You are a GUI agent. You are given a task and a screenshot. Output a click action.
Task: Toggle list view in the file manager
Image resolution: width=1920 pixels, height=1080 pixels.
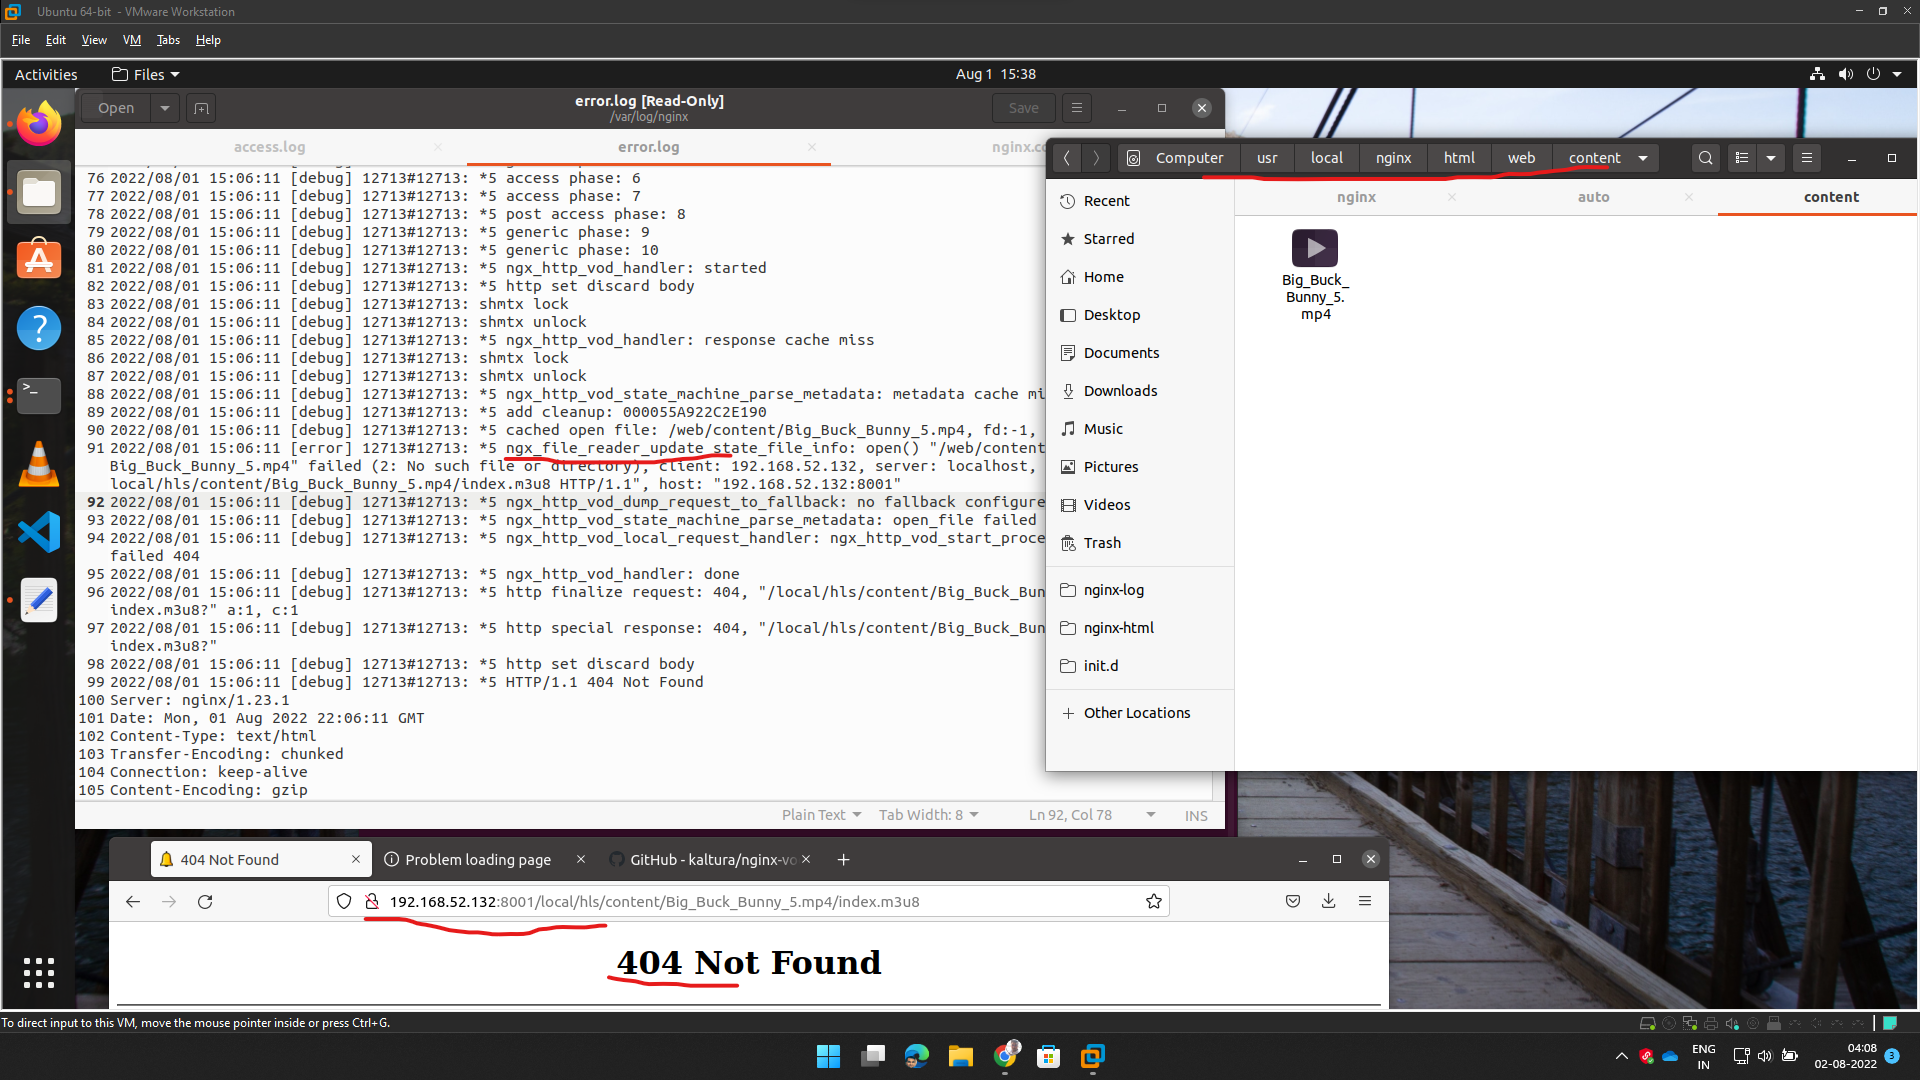coord(1741,158)
